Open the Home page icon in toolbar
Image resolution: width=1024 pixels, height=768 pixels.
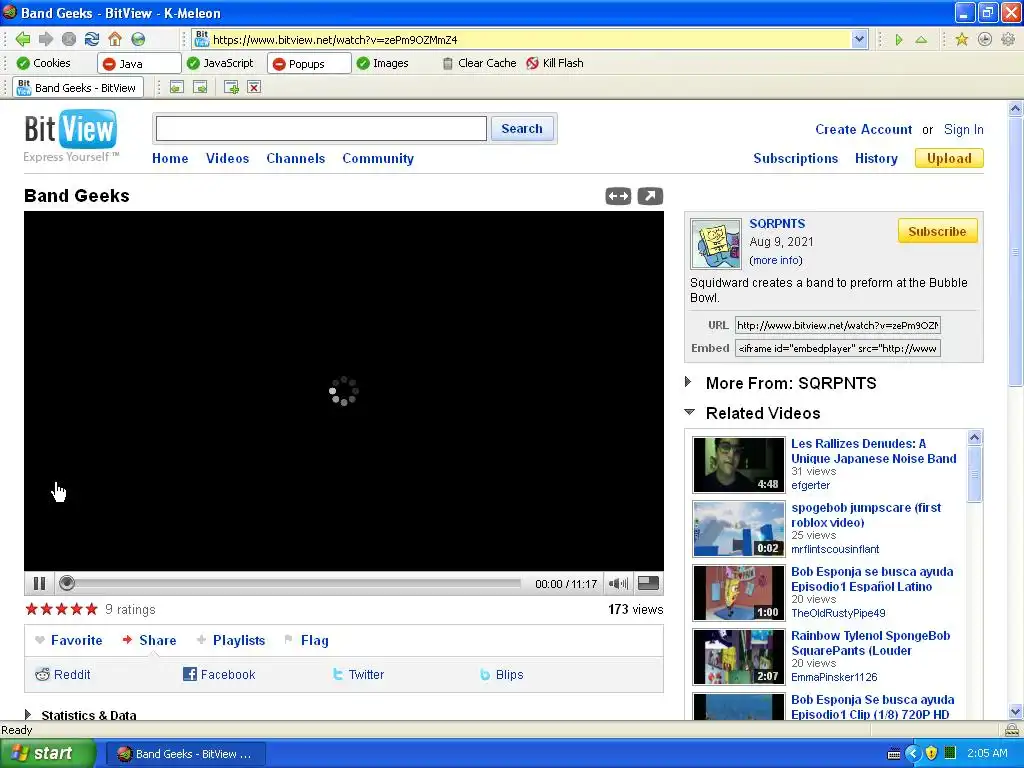[x=115, y=39]
